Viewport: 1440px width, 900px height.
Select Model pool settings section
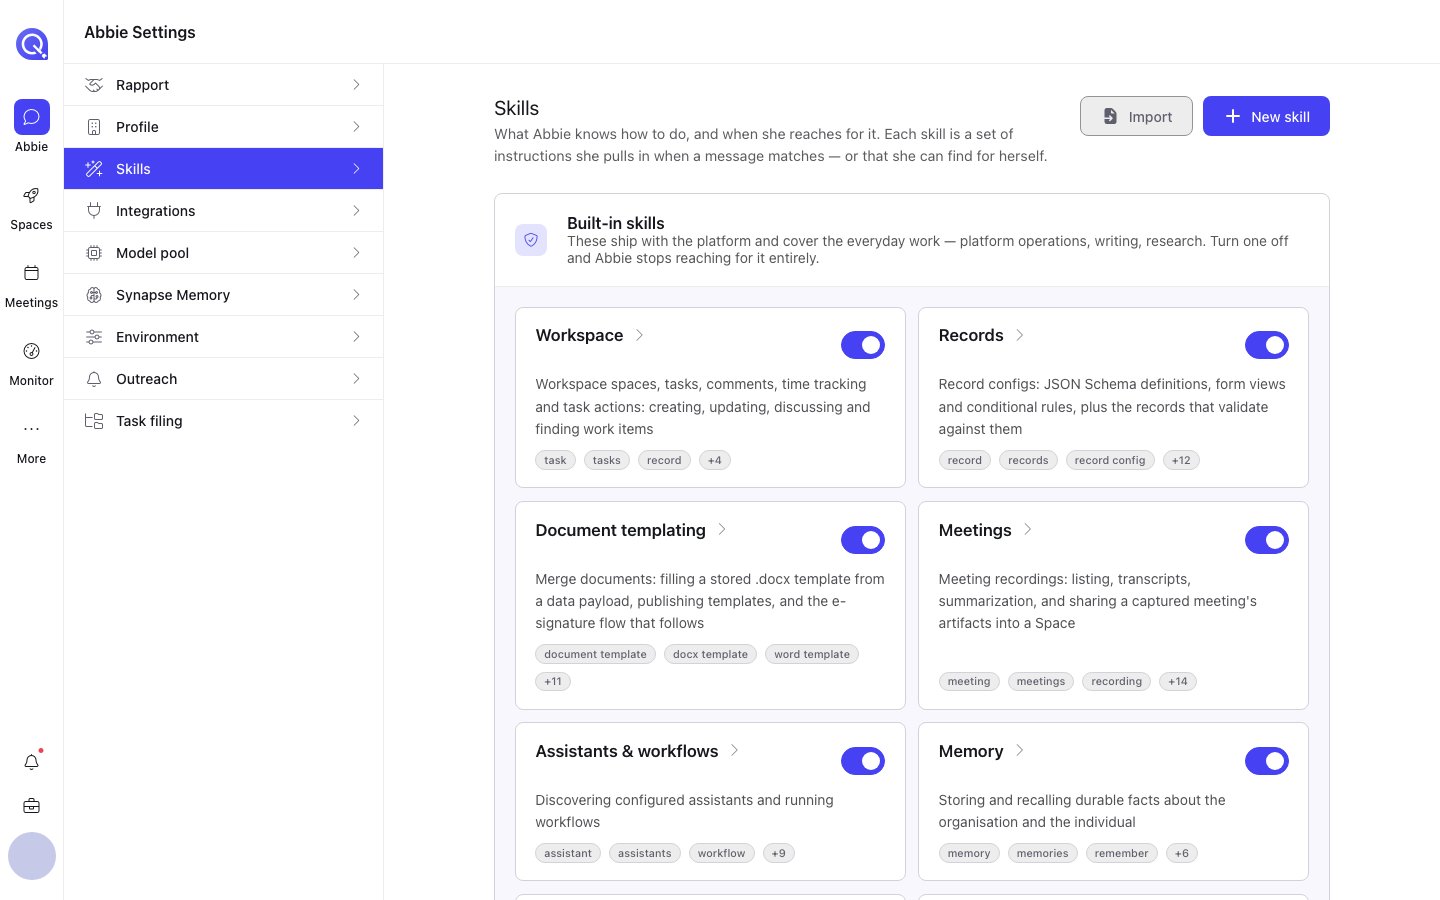click(223, 253)
